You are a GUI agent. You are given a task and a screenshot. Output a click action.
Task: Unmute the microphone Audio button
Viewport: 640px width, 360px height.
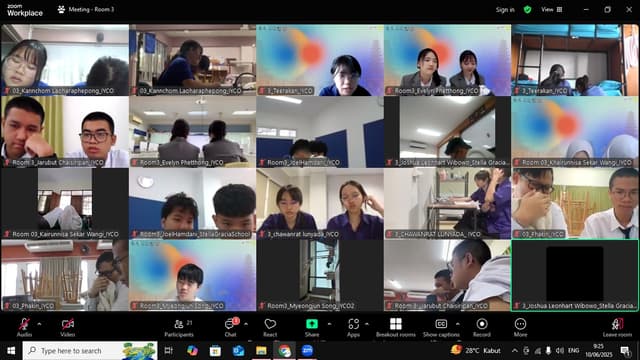point(24,327)
